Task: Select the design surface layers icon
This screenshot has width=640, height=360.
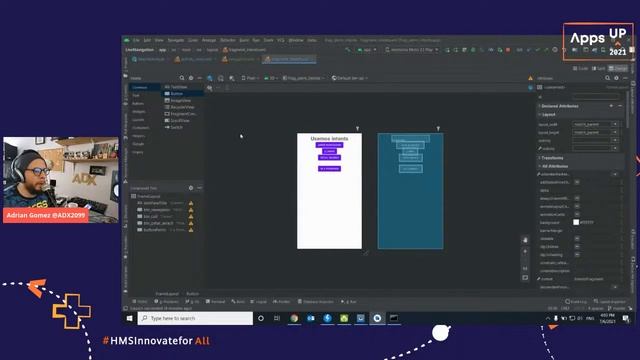Action: point(210,78)
